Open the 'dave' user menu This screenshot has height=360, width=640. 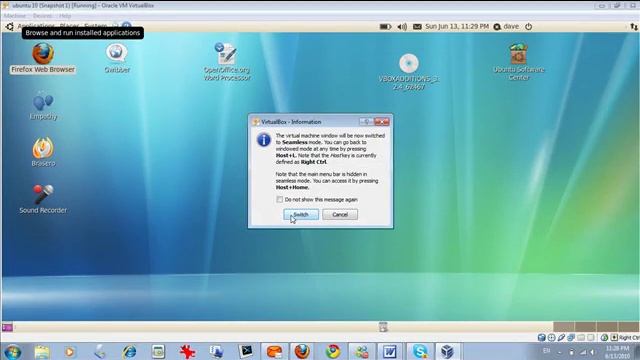tap(506, 27)
